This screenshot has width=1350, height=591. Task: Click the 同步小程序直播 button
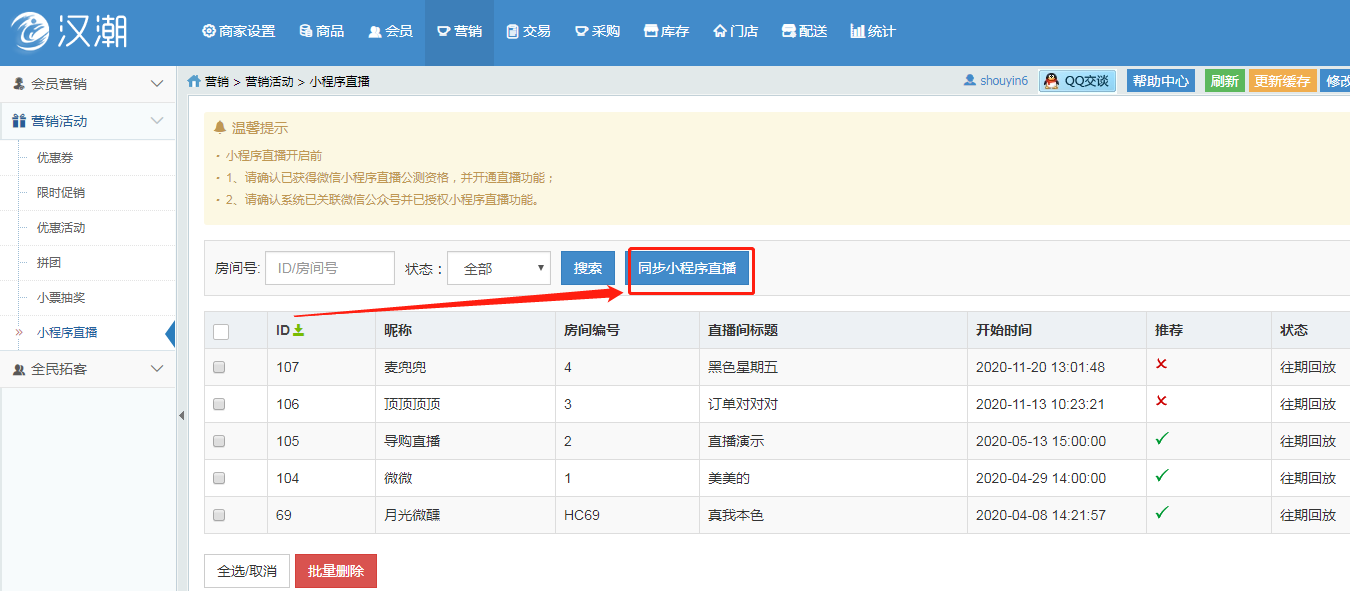point(687,268)
